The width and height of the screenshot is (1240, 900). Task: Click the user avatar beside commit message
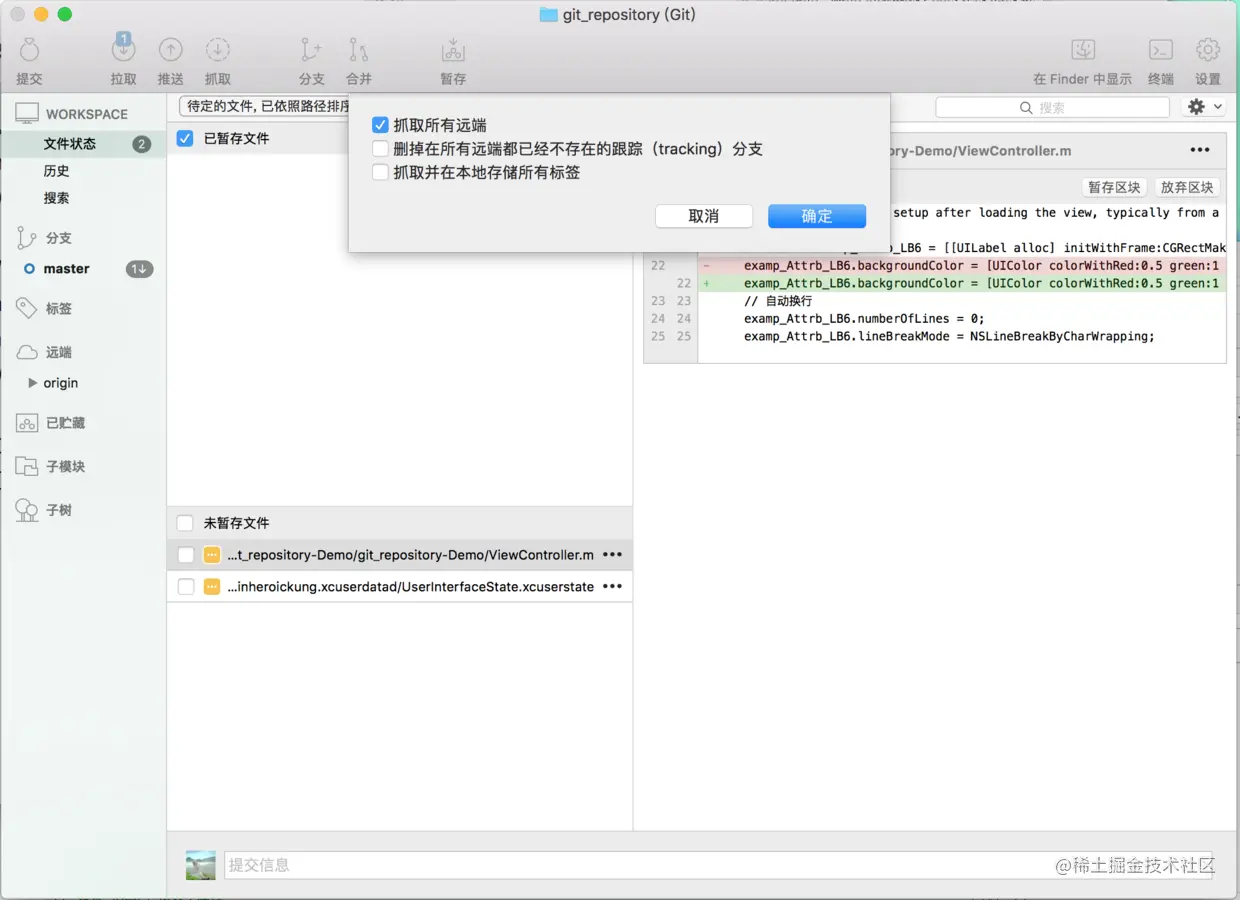(x=201, y=865)
